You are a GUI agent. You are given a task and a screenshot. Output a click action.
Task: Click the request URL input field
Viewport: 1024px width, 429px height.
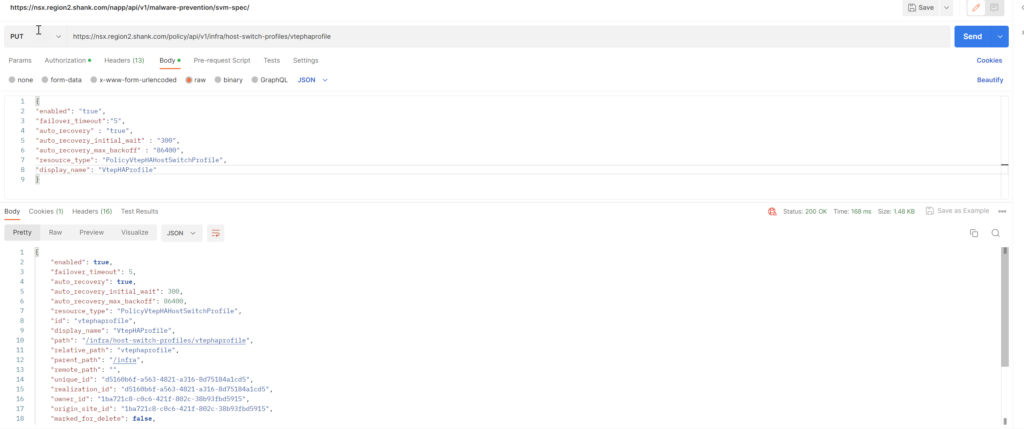click(500, 37)
